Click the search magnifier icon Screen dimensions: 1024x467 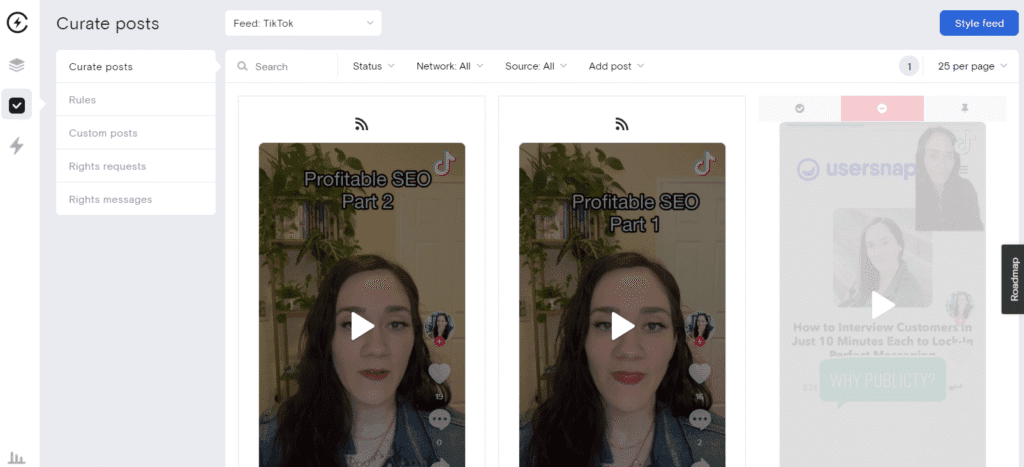(242, 66)
